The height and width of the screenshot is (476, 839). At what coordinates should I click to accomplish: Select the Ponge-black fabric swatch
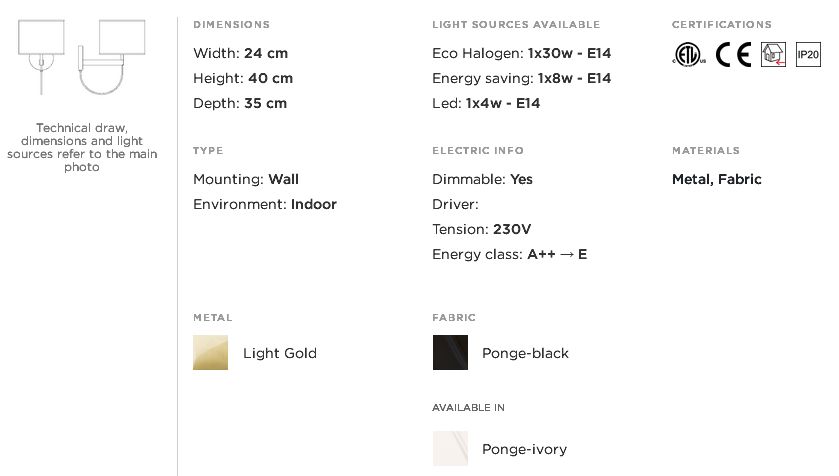click(x=450, y=352)
